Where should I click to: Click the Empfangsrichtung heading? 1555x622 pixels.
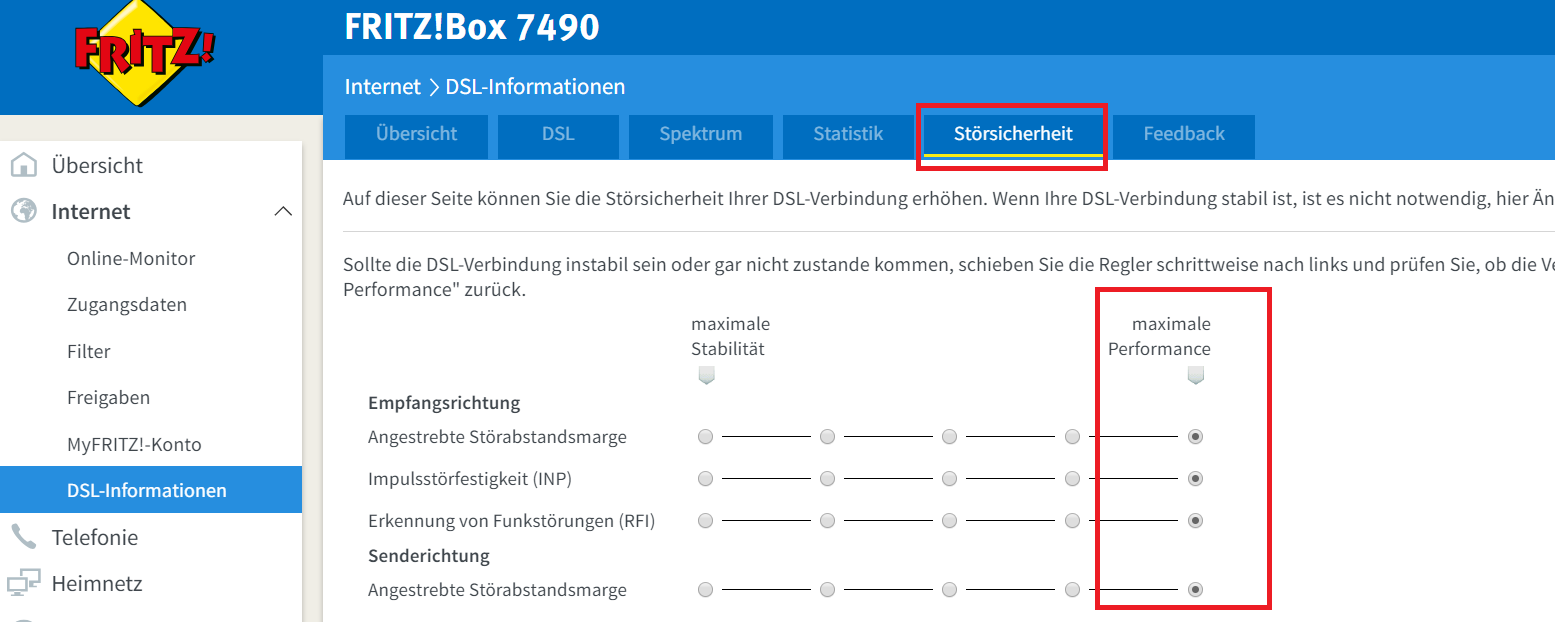click(444, 404)
